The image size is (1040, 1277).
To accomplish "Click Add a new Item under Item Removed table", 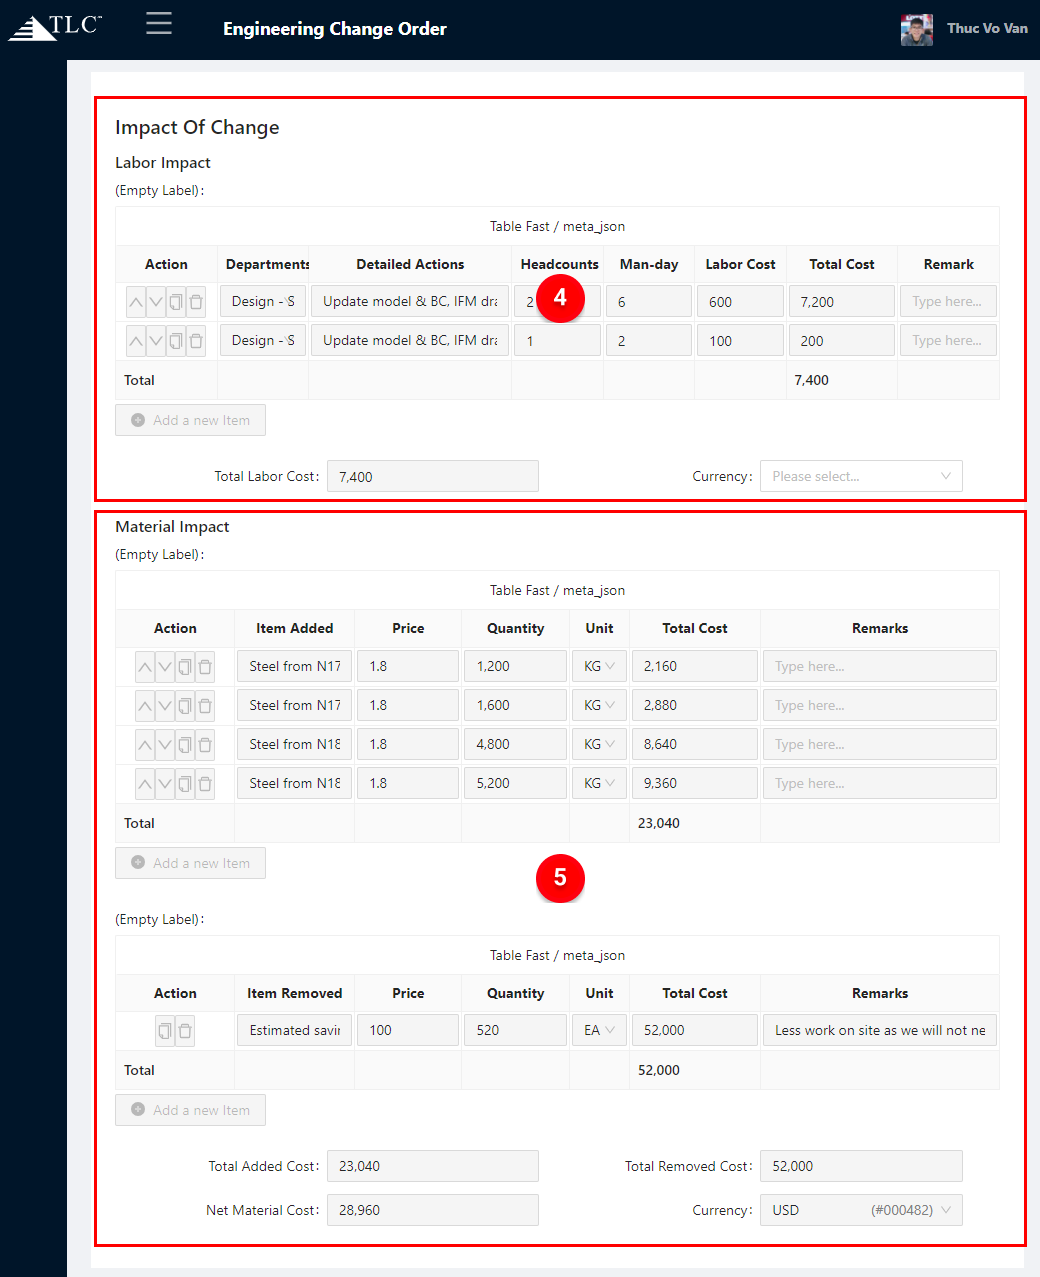I will pyautogui.click(x=190, y=1110).
